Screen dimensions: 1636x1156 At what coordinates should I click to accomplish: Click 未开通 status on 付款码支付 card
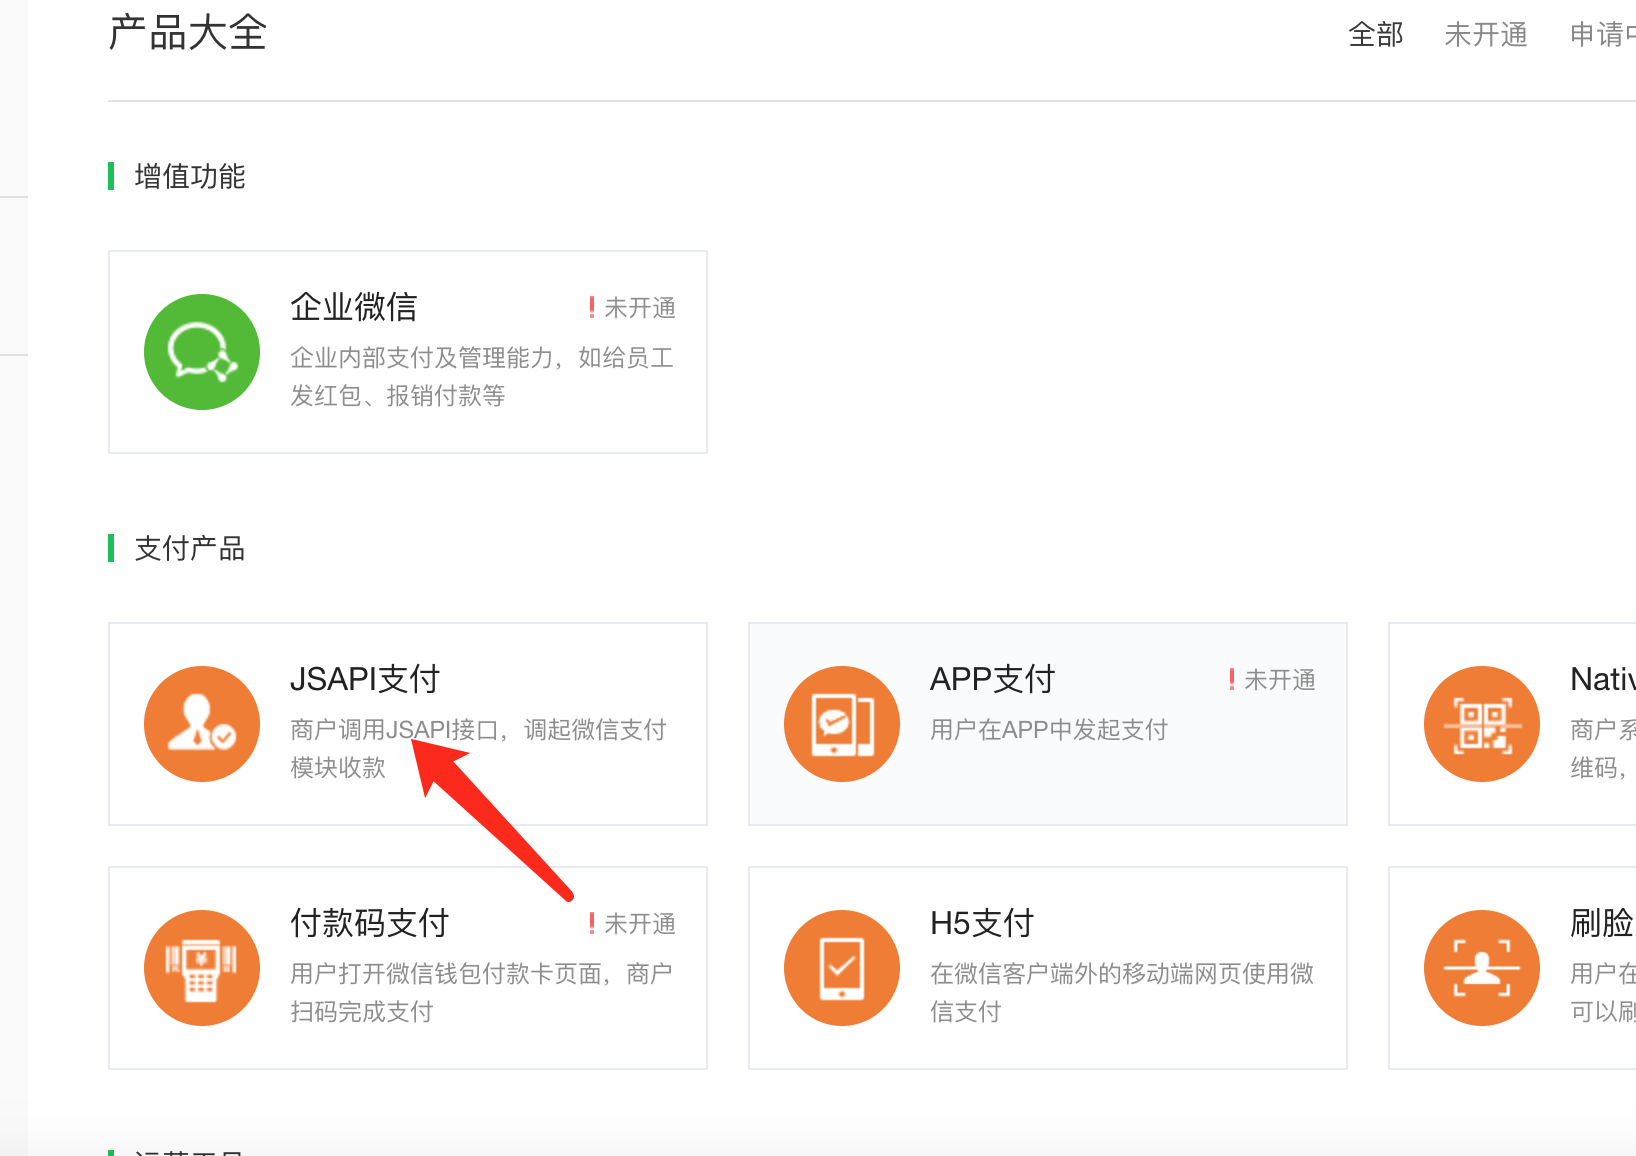(x=639, y=924)
